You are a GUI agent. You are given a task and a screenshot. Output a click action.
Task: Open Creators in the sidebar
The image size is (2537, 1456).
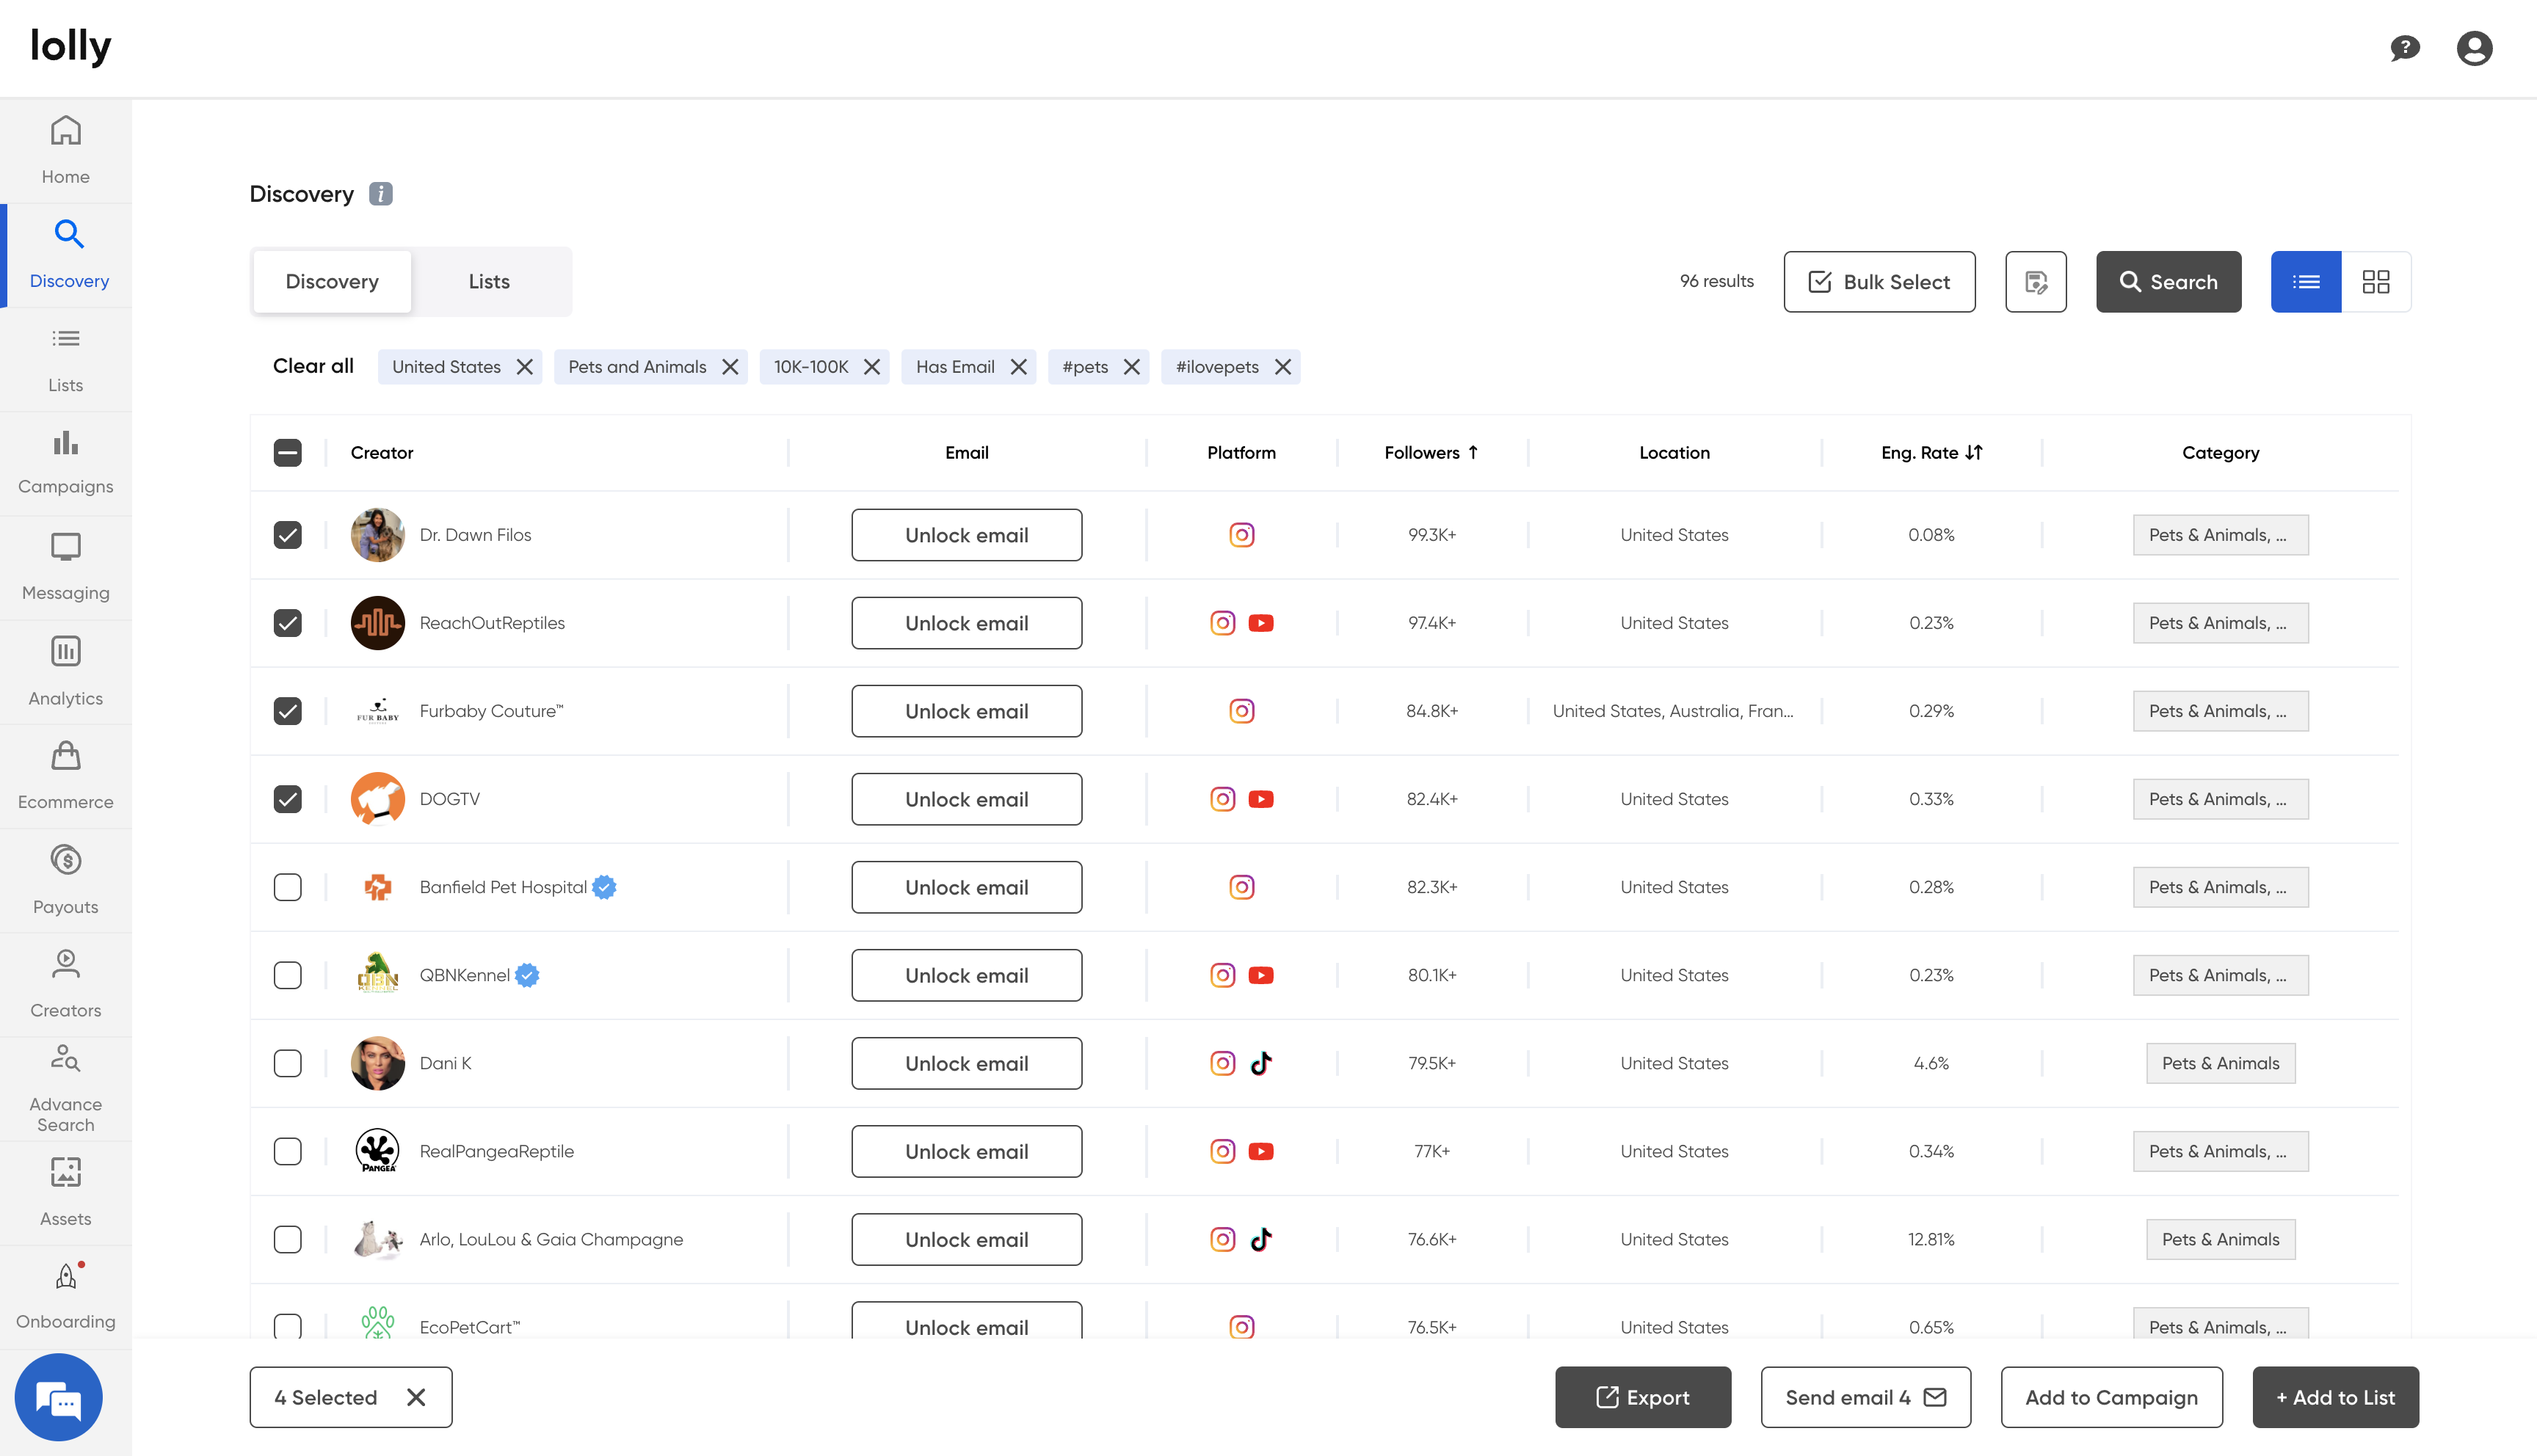tap(66, 984)
